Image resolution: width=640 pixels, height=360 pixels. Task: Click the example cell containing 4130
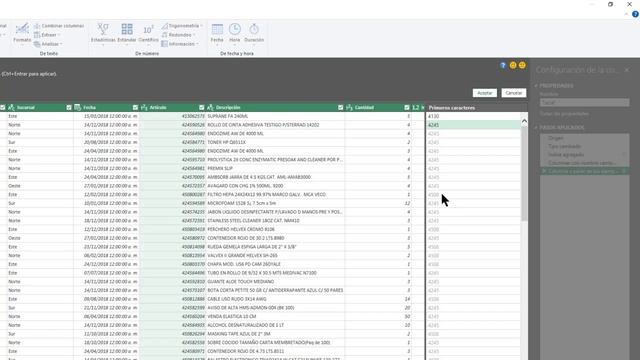473,116
